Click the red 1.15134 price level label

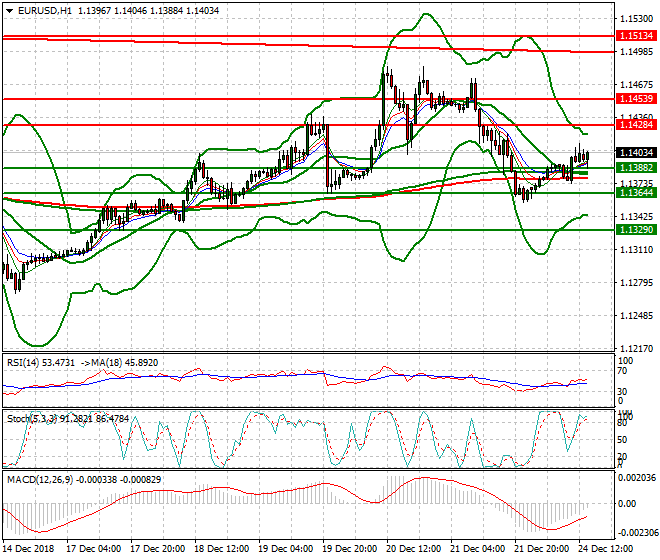click(x=636, y=36)
